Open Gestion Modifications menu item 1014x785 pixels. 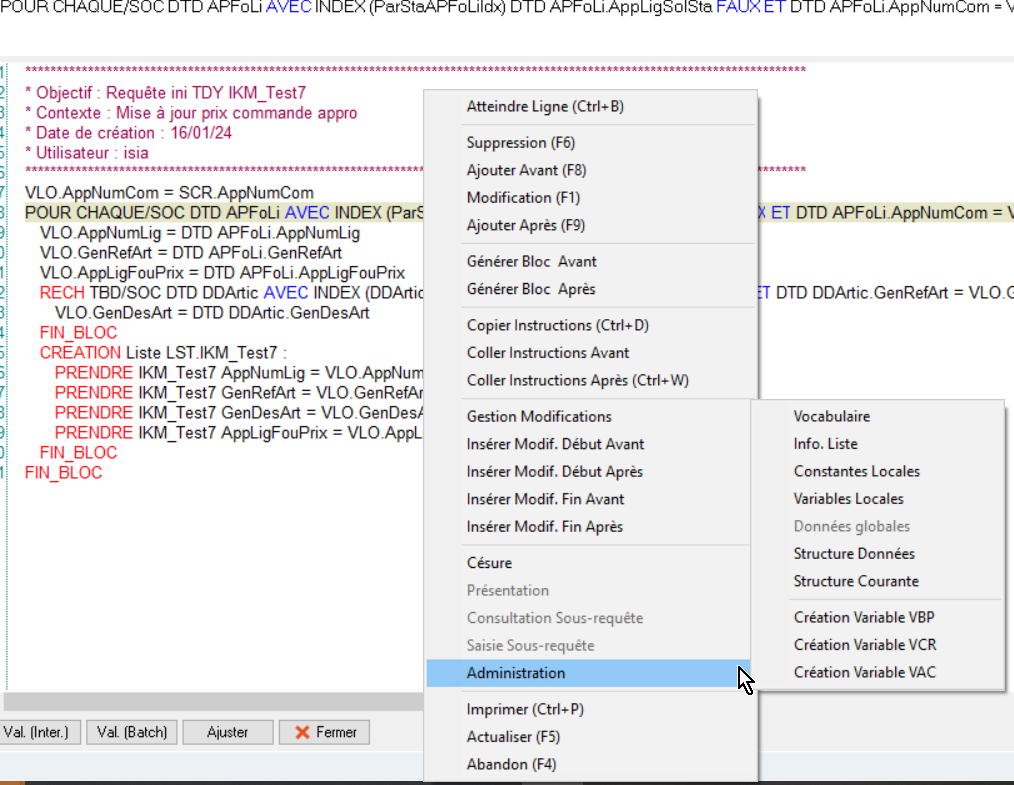click(x=539, y=416)
